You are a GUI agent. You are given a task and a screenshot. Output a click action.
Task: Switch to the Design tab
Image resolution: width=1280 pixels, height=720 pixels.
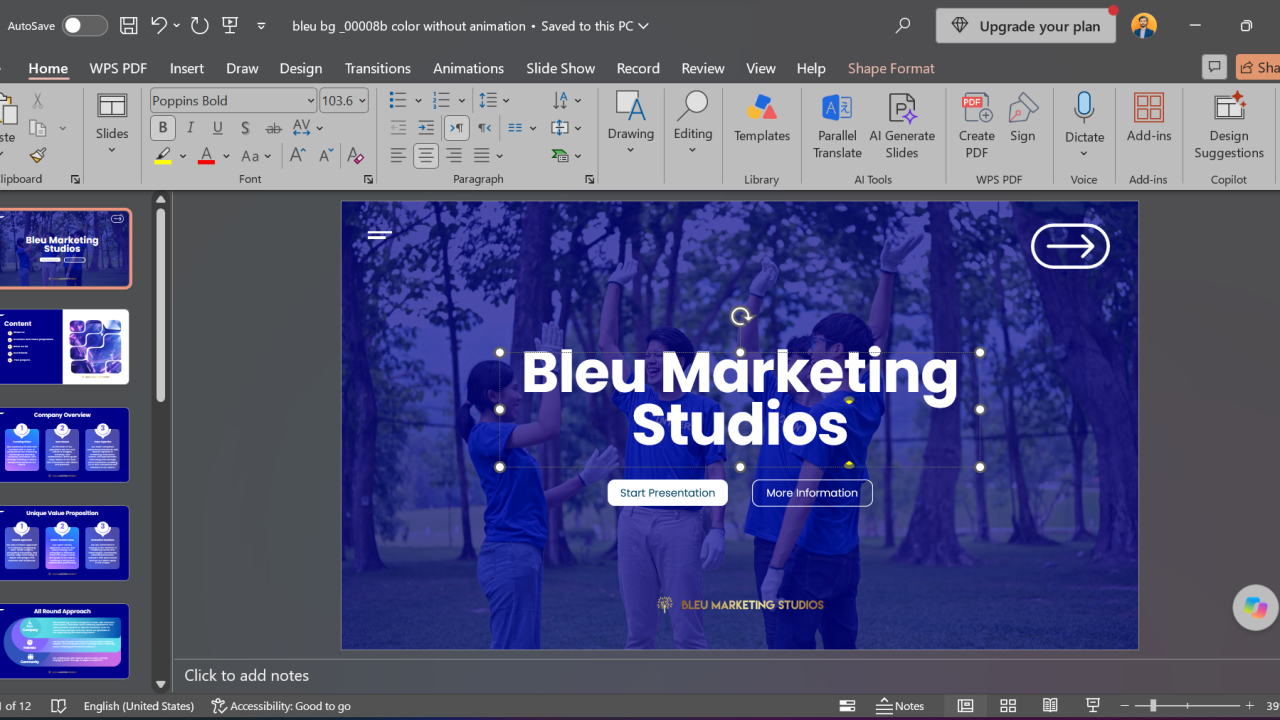coord(301,68)
